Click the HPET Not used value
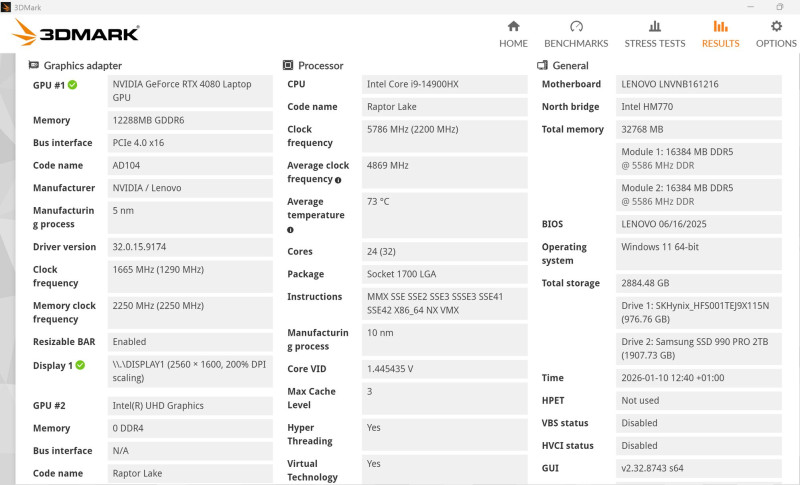Screen dimensions: 800x485 [698, 400]
